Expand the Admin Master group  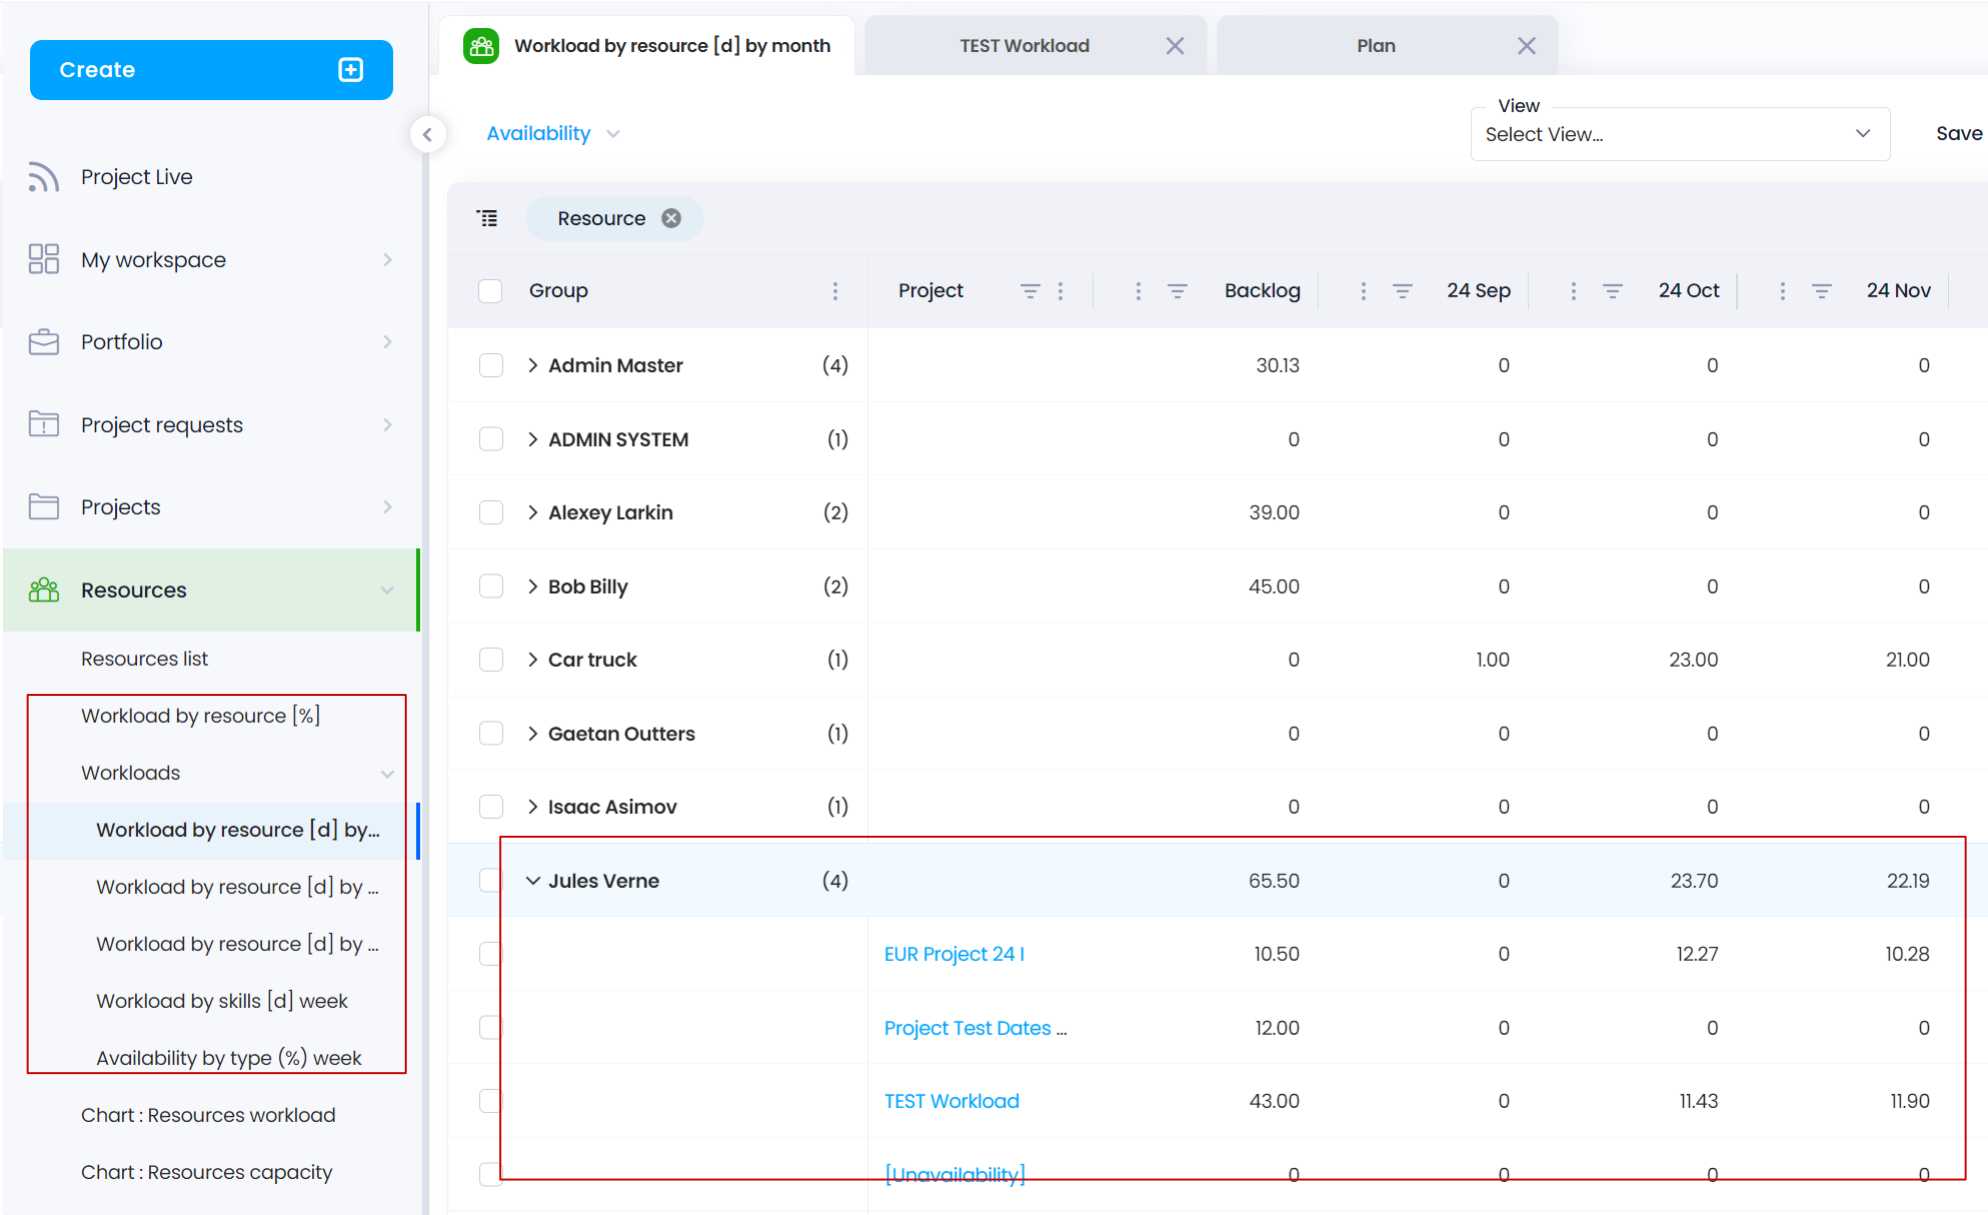pos(532,365)
